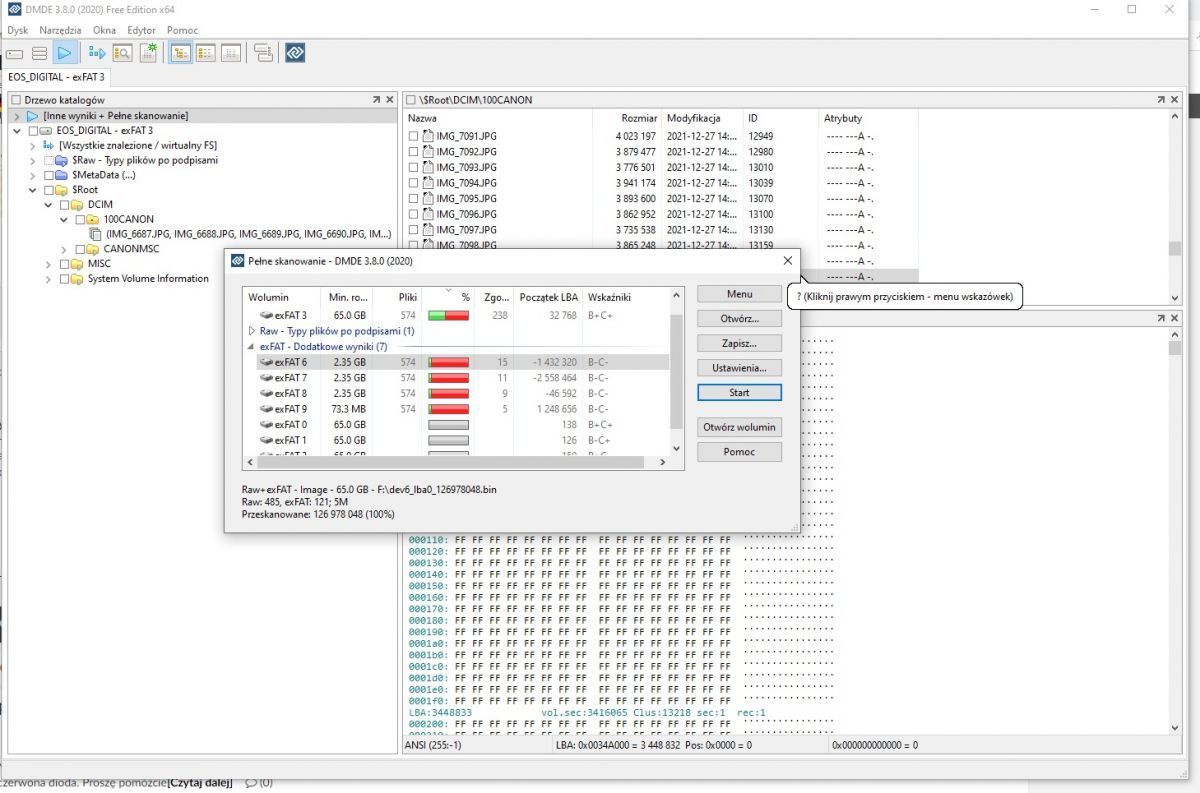Screen dimensions: 1200x793
Task: Click the folder icon next to DCIM
Action: 78,205
